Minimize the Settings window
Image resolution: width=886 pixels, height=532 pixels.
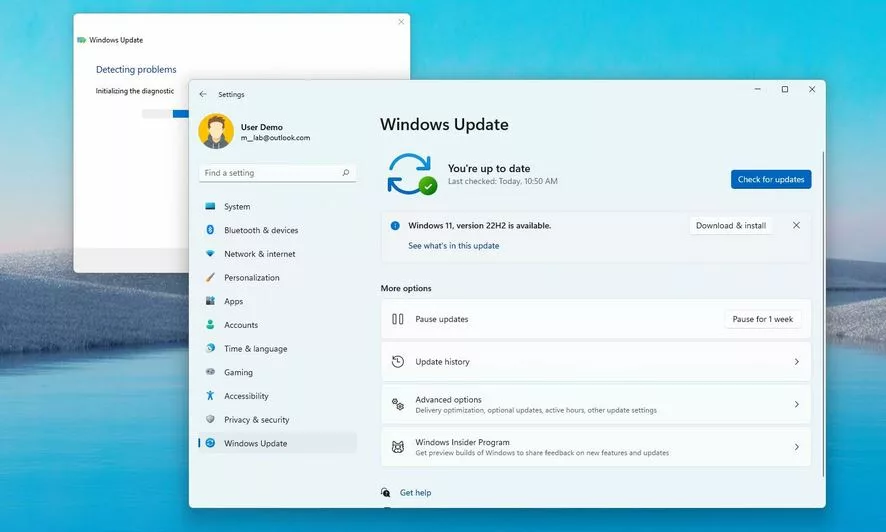click(758, 89)
